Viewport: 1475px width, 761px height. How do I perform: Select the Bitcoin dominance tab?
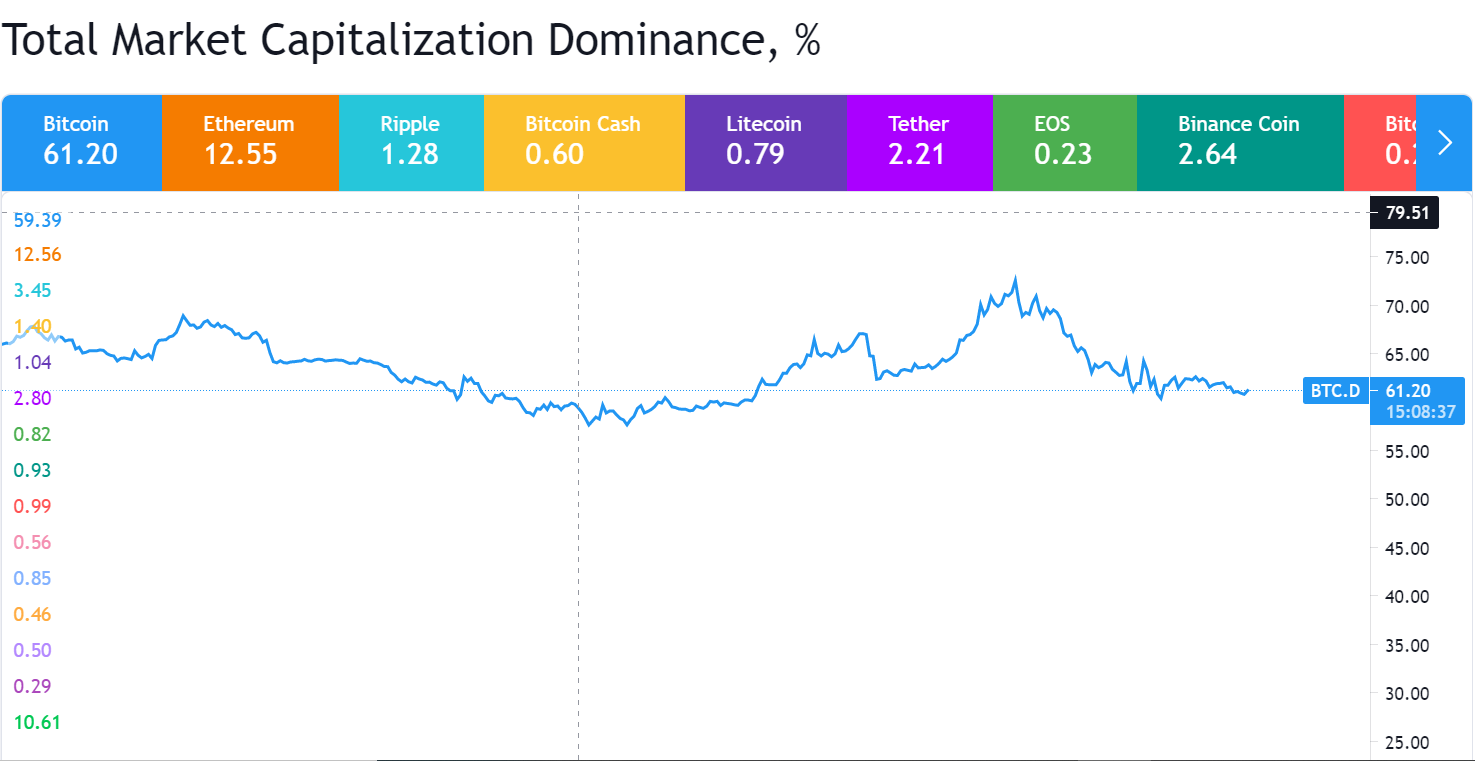(82, 142)
